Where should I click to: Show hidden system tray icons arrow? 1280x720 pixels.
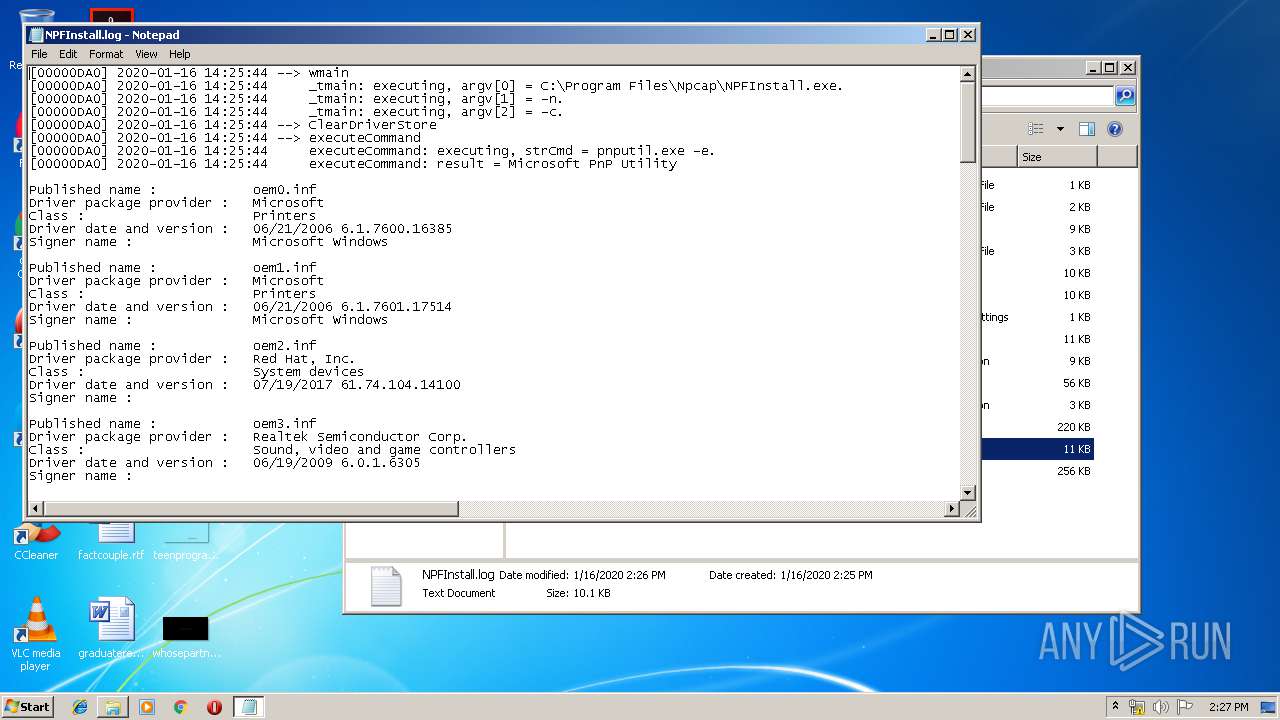coord(1116,706)
